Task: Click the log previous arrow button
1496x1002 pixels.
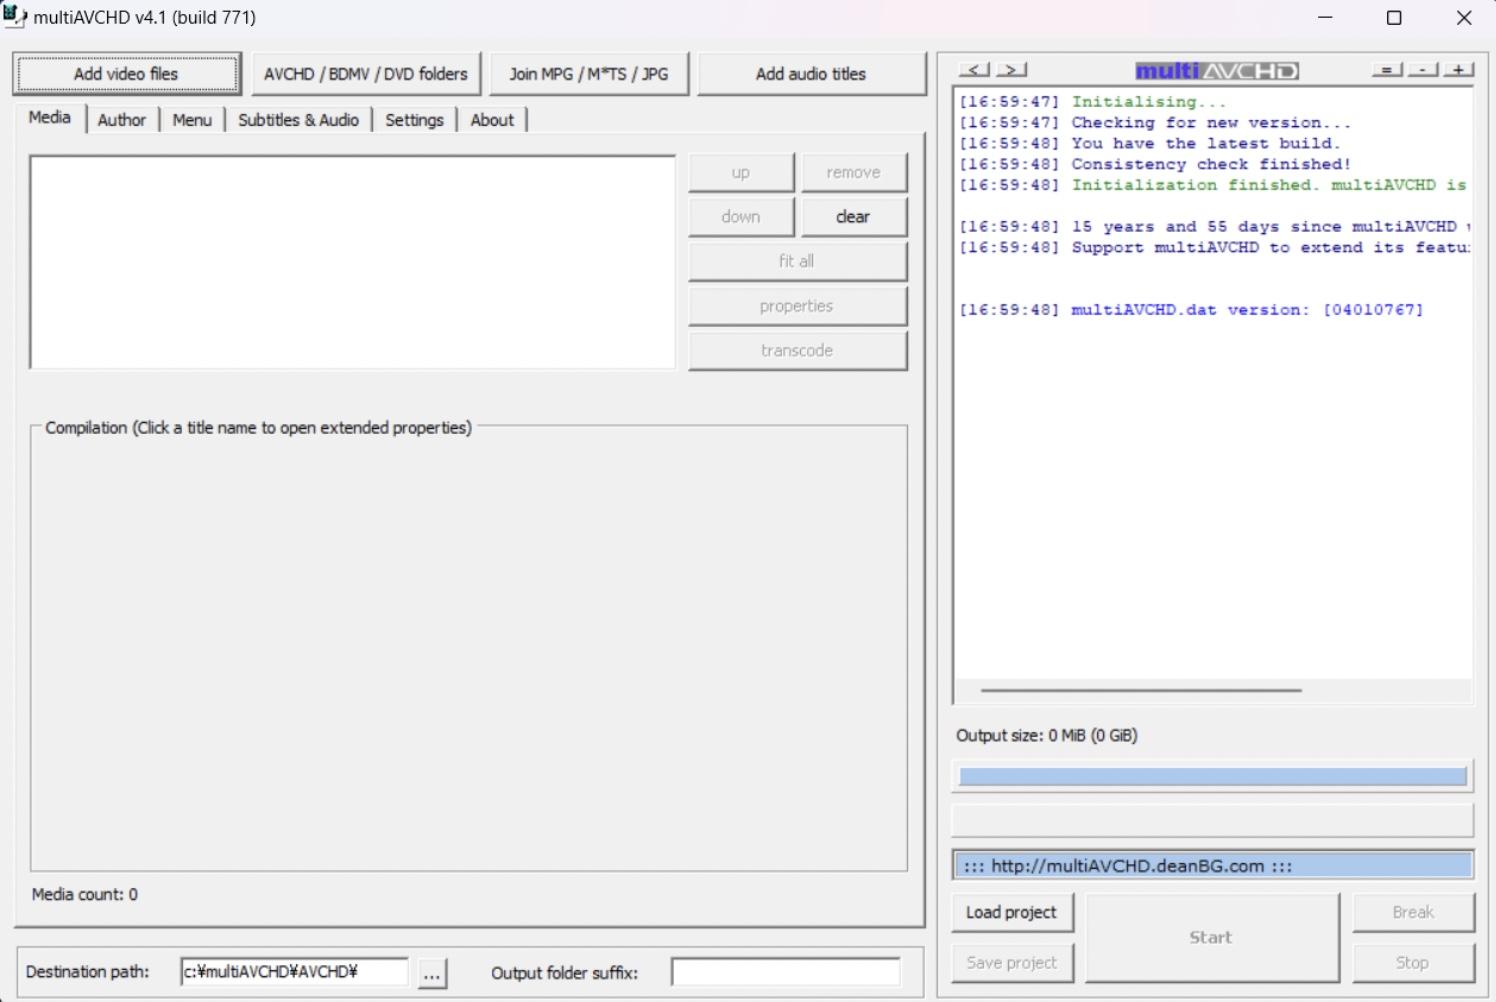Action: (x=974, y=70)
